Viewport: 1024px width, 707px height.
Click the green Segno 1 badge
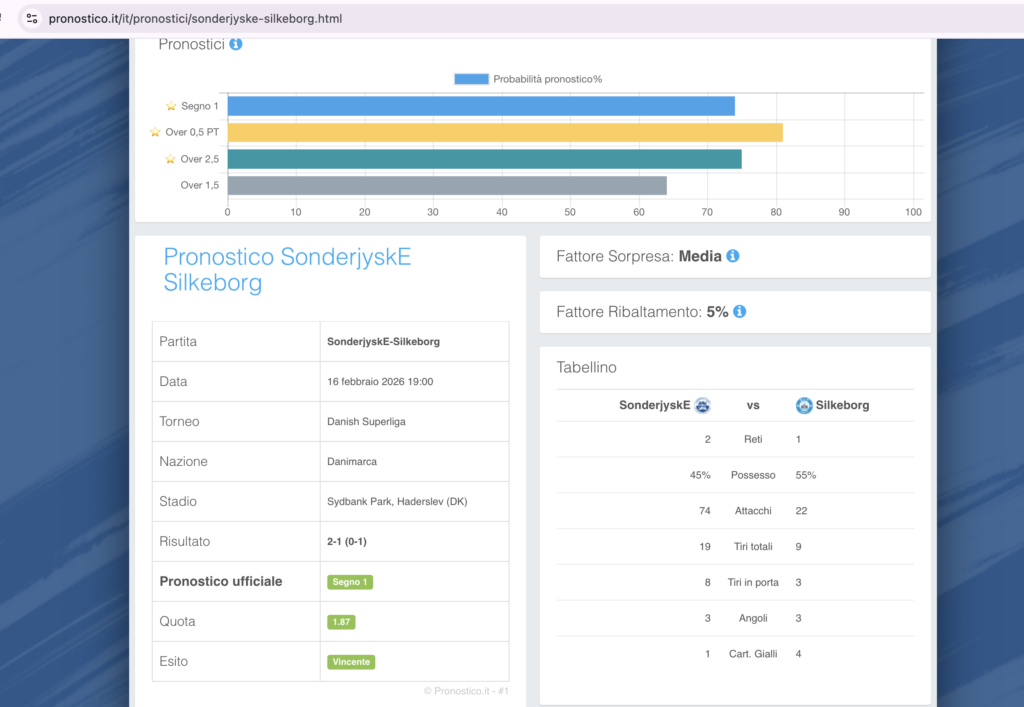tap(350, 582)
